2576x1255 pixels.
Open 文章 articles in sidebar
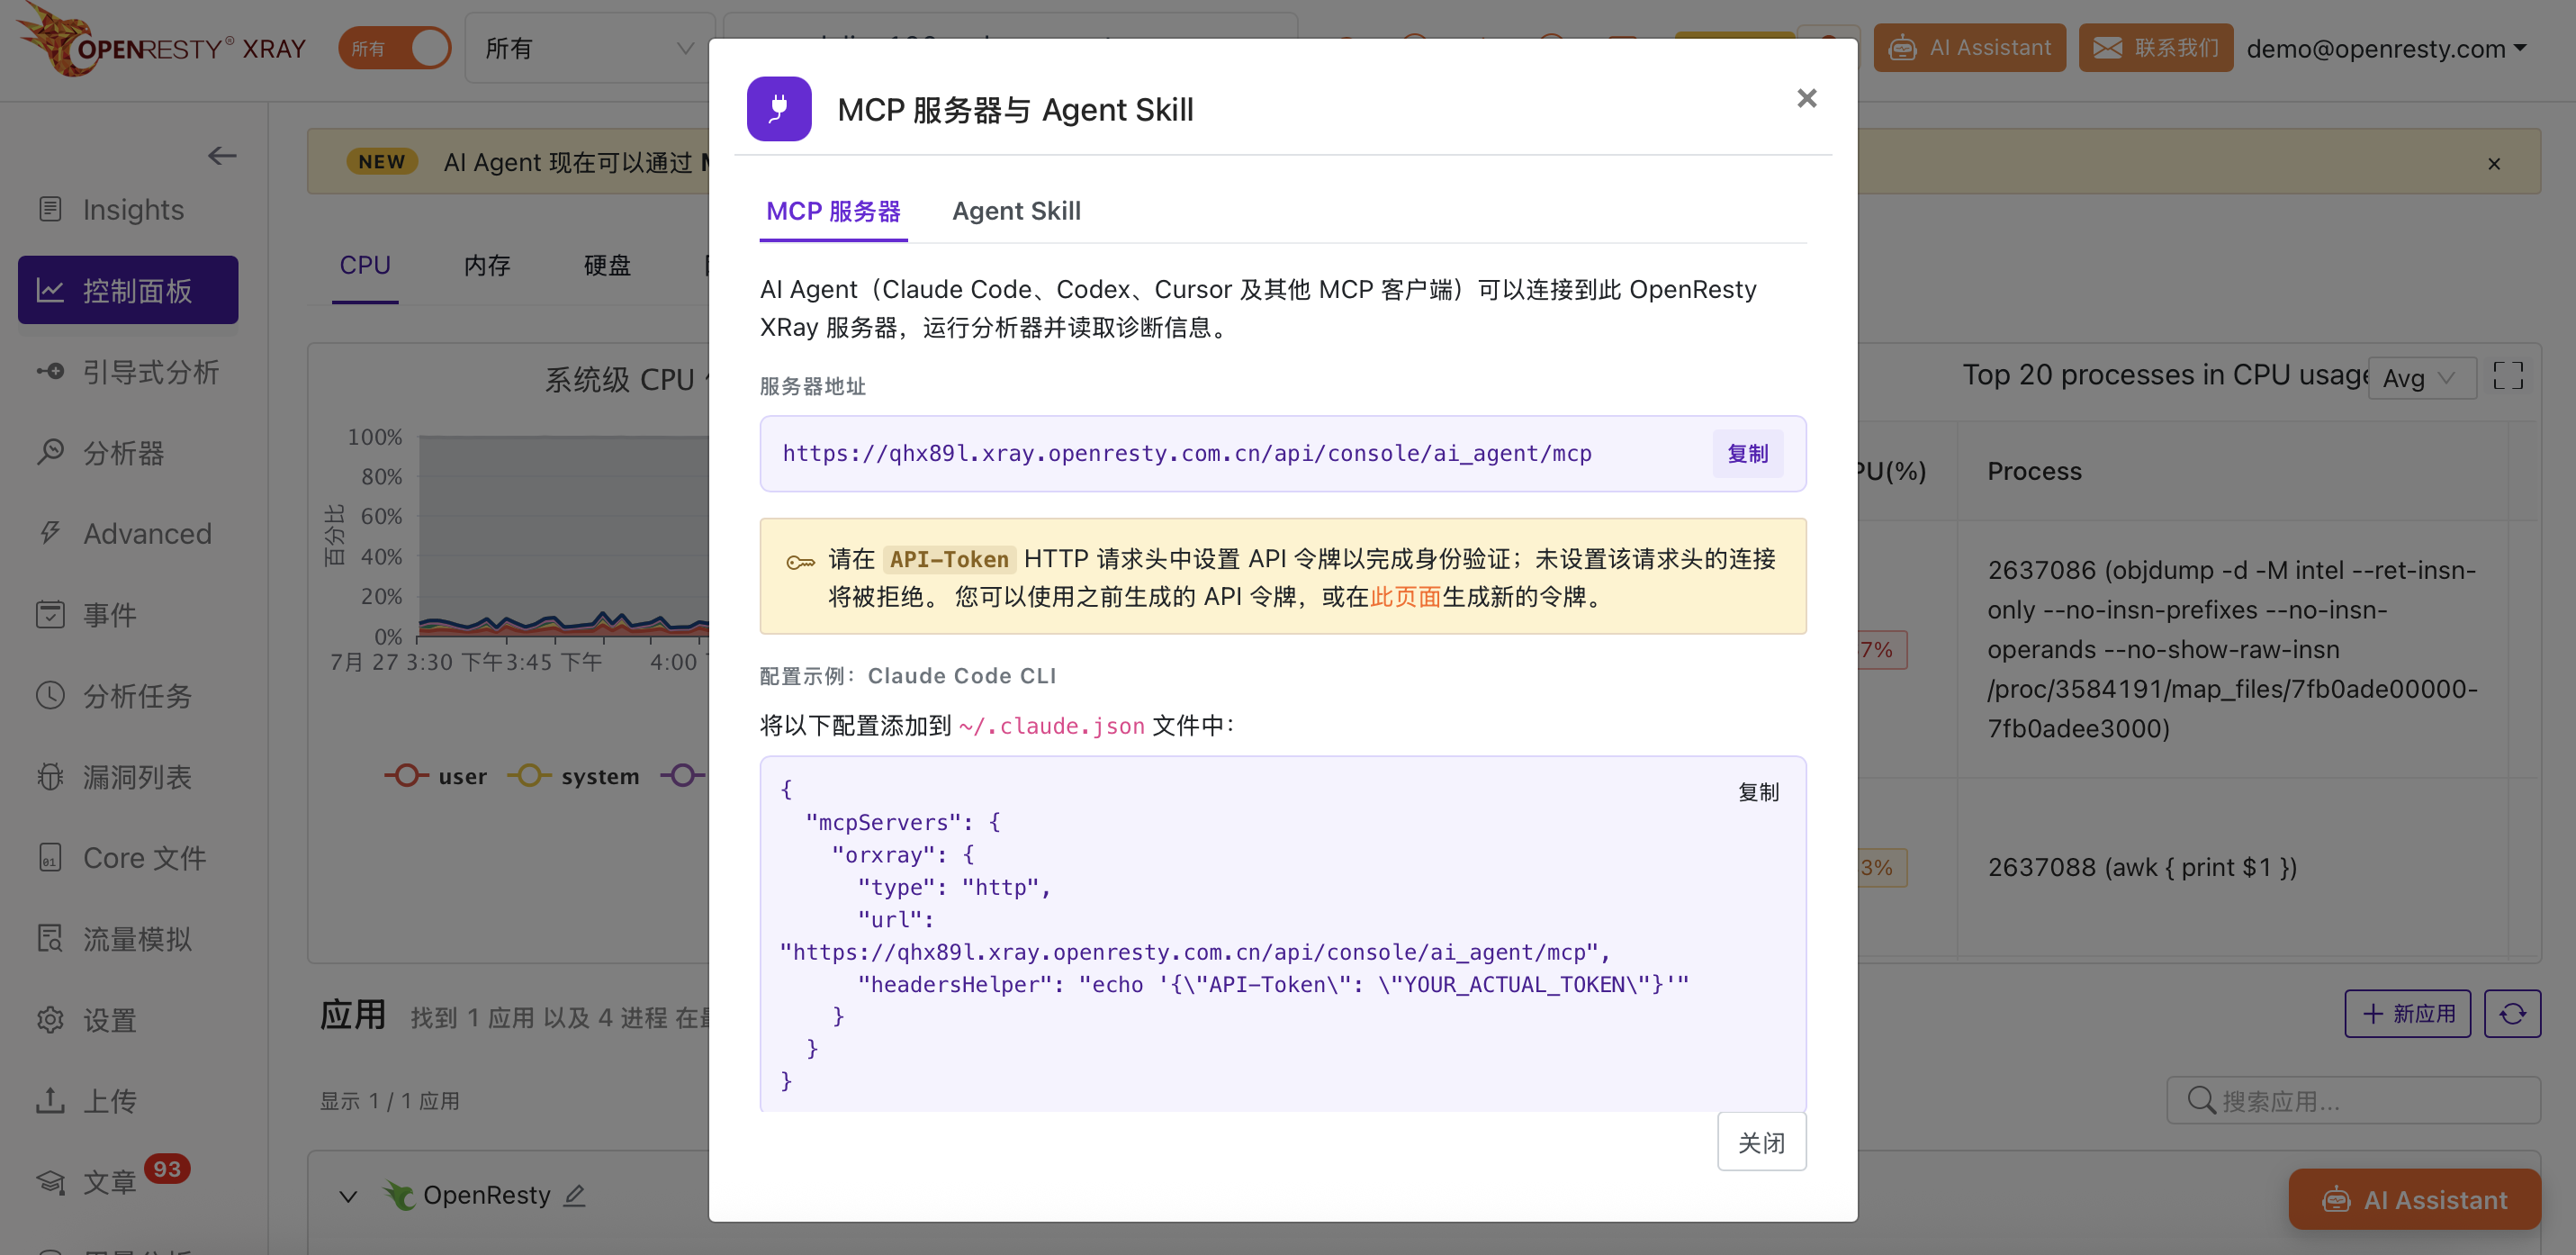pyautogui.click(x=110, y=1182)
